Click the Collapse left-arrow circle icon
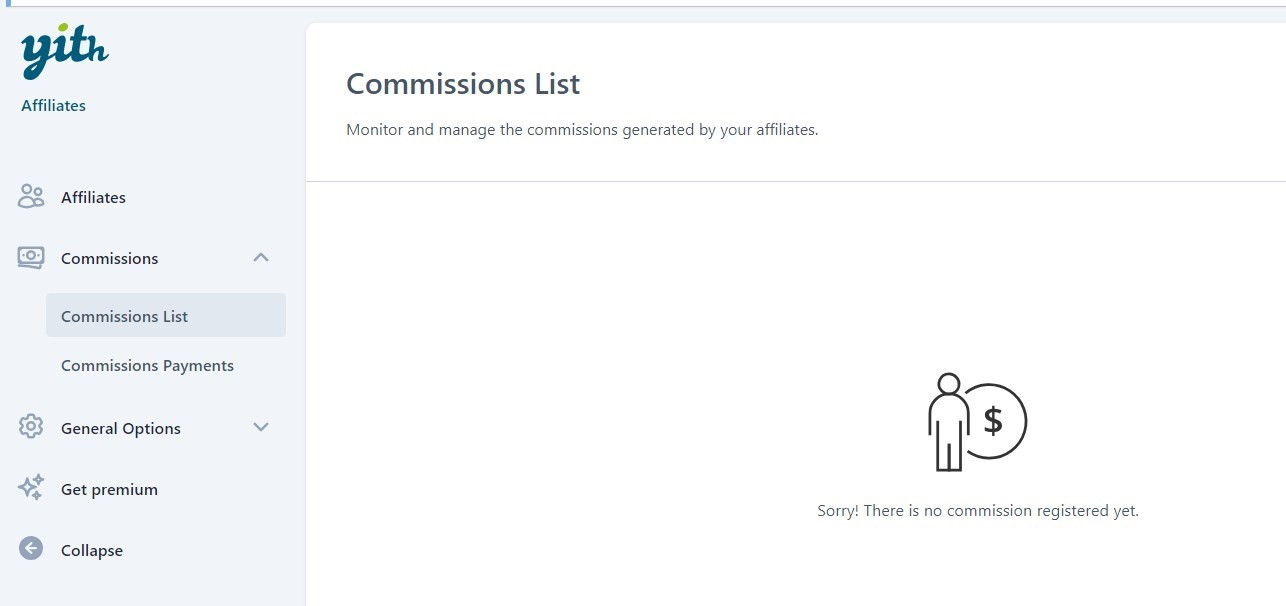The height and width of the screenshot is (606, 1286). tap(31, 549)
